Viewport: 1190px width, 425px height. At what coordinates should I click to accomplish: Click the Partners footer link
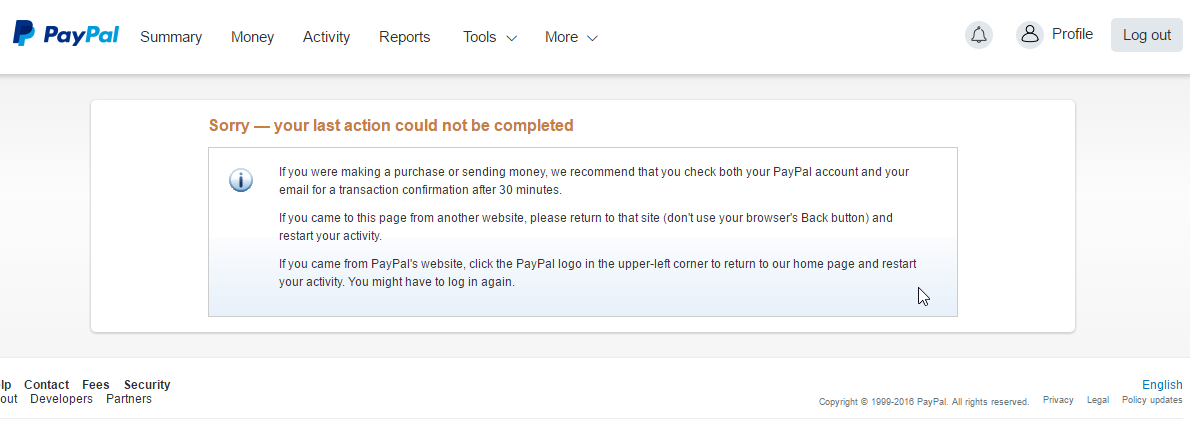tap(129, 399)
